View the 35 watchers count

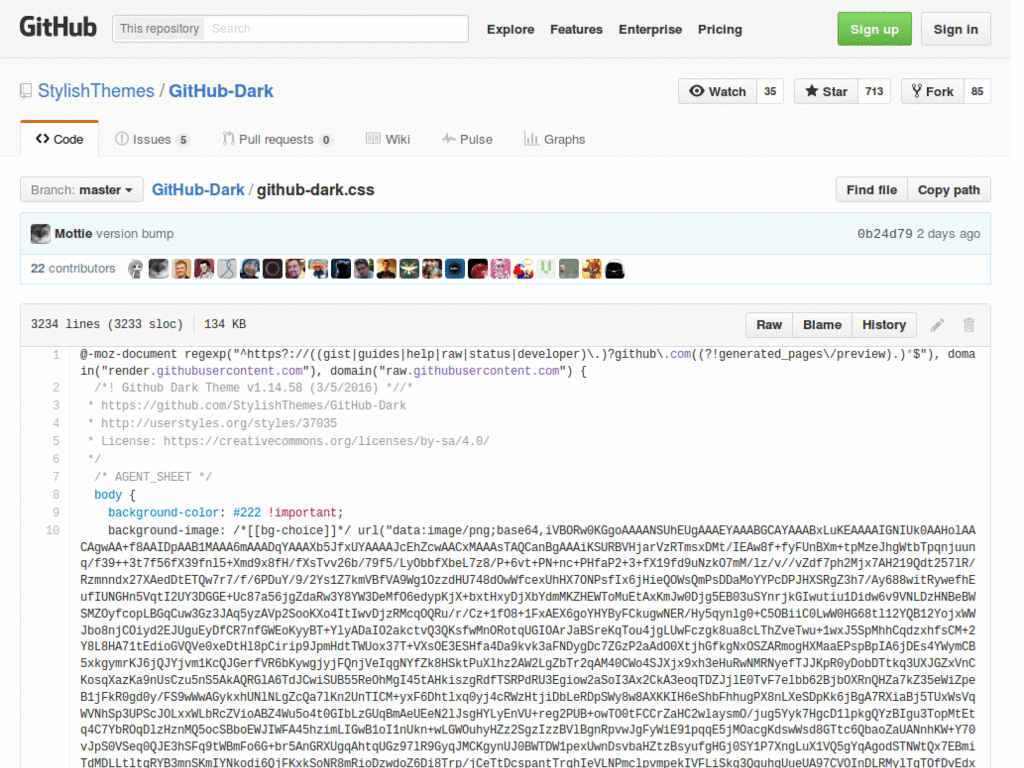(x=770, y=91)
